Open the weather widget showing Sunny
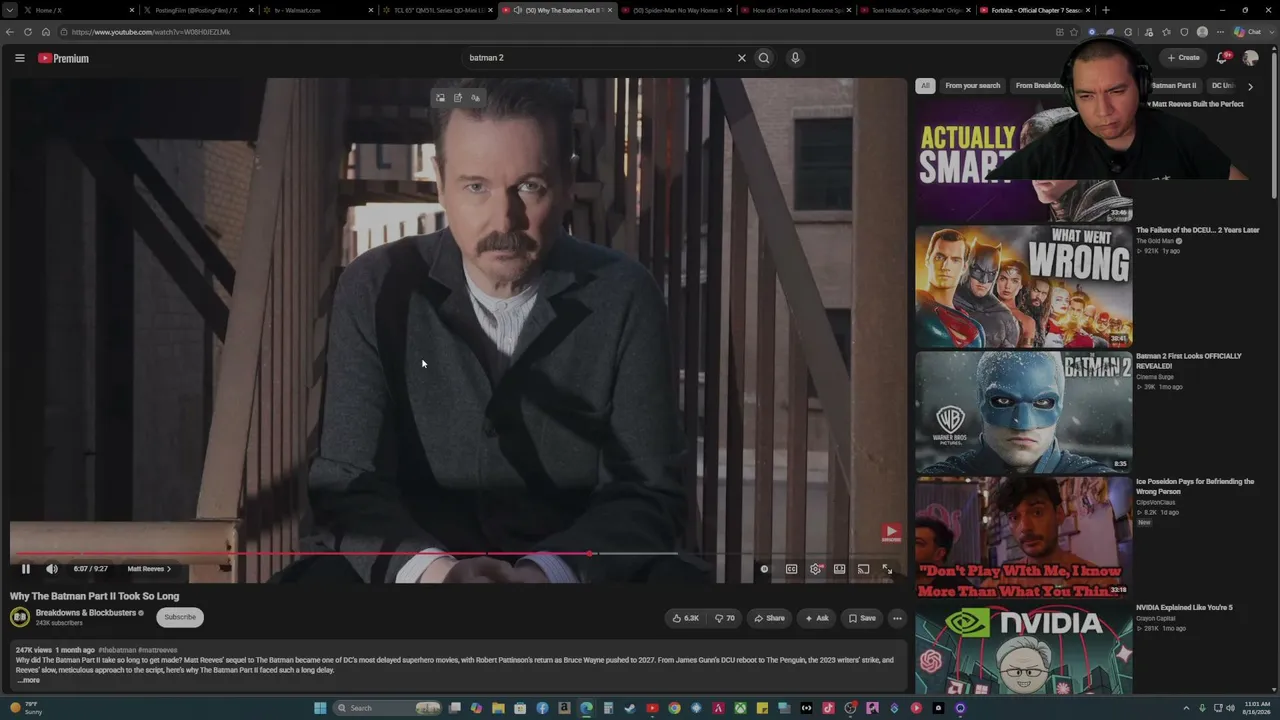Viewport: 1280px width, 720px height. click(26, 708)
